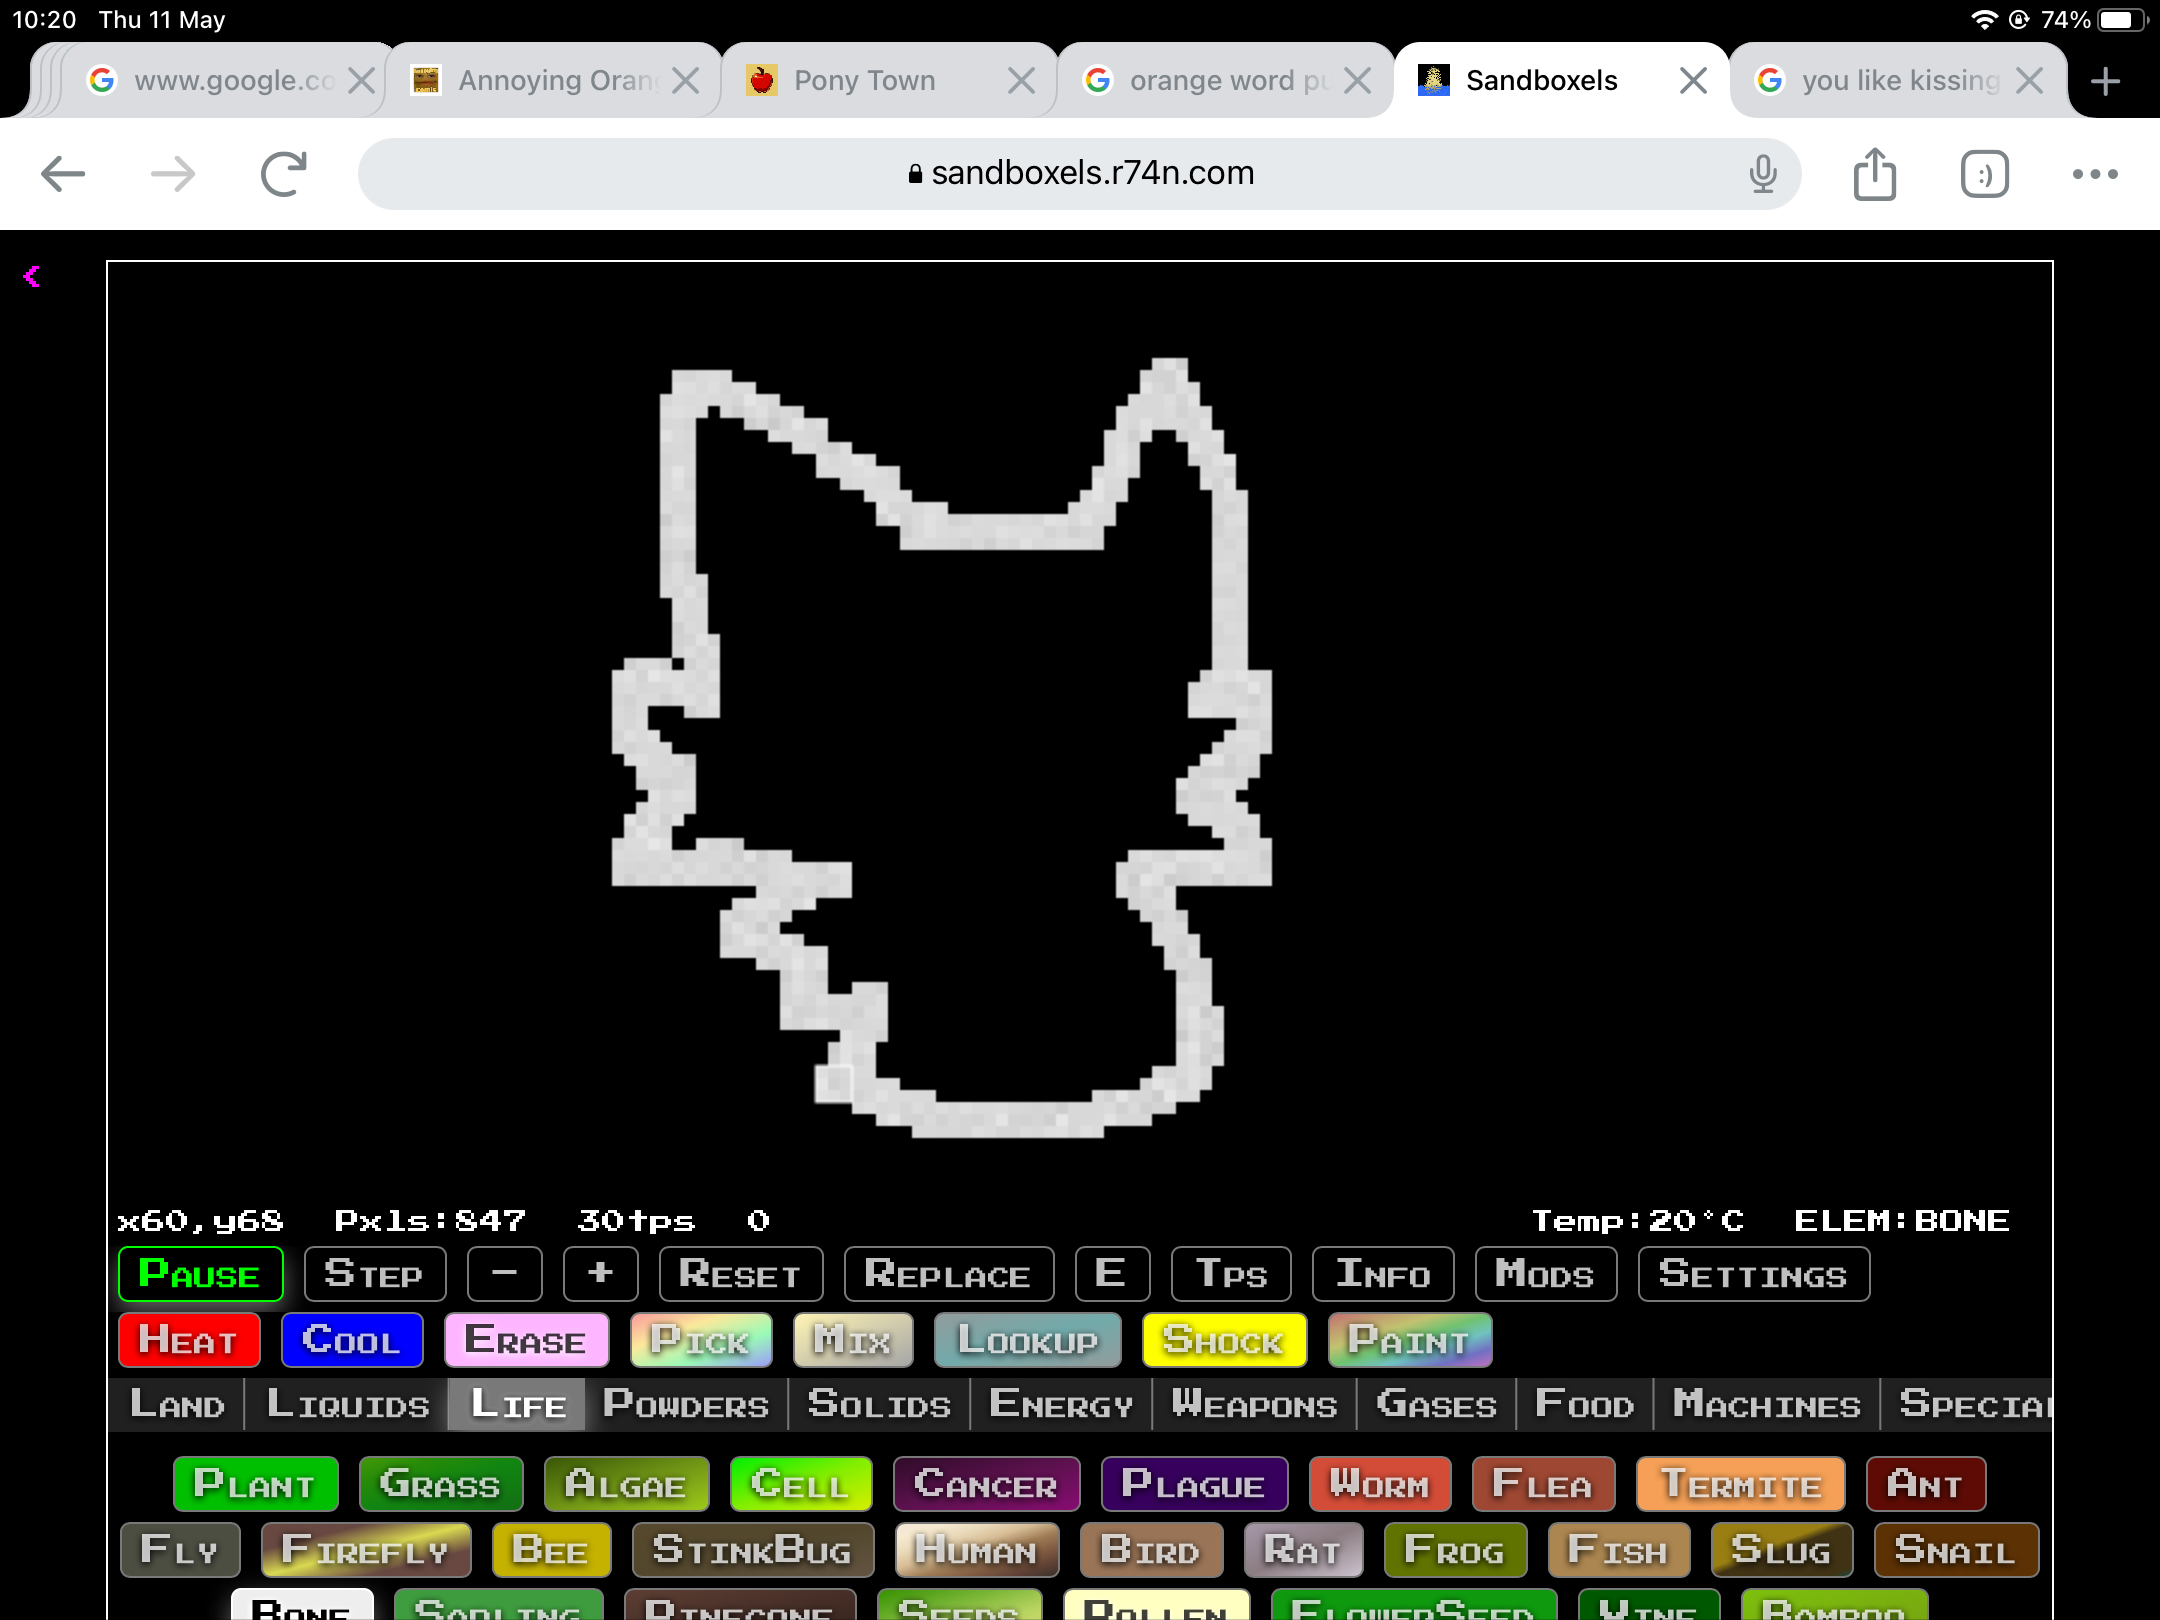Select the Erase tool
Viewport: 2160px width, 1620px height.
[526, 1340]
